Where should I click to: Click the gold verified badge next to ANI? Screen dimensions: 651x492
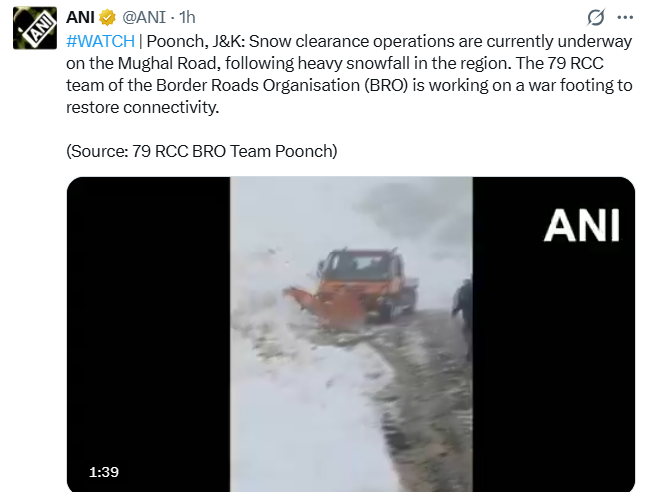[x=107, y=18]
